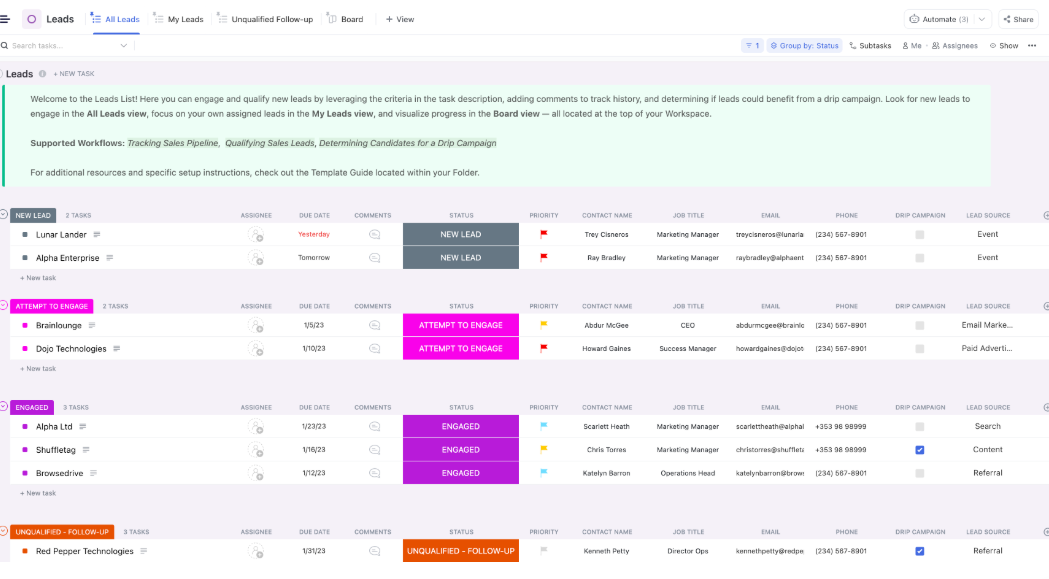Image resolution: width=1049 pixels, height=579 pixels.
Task: Open the hamburger sidebar menu
Action: 5,19
